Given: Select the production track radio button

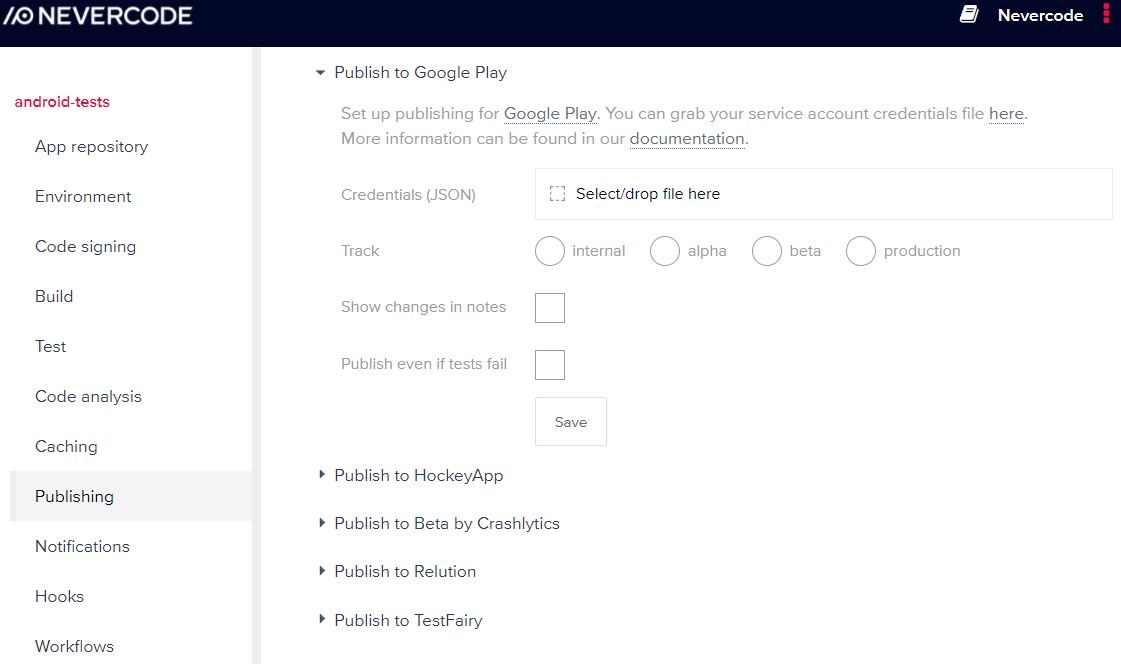Looking at the screenshot, I should point(861,251).
